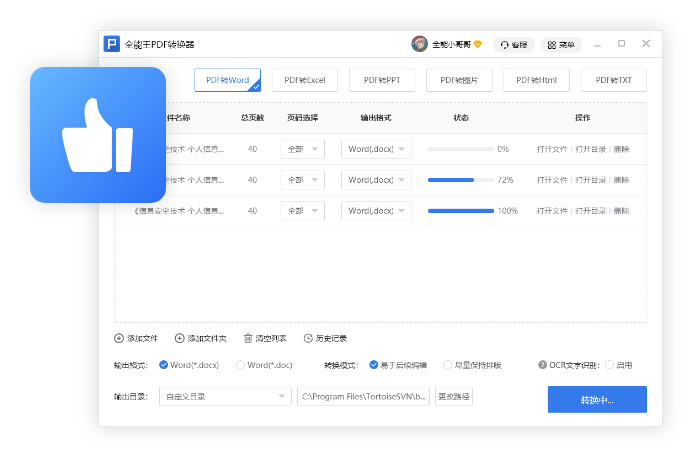Expand Word(.docx) format dropdown in second row
The width and height of the screenshot is (693, 457).
(376, 180)
